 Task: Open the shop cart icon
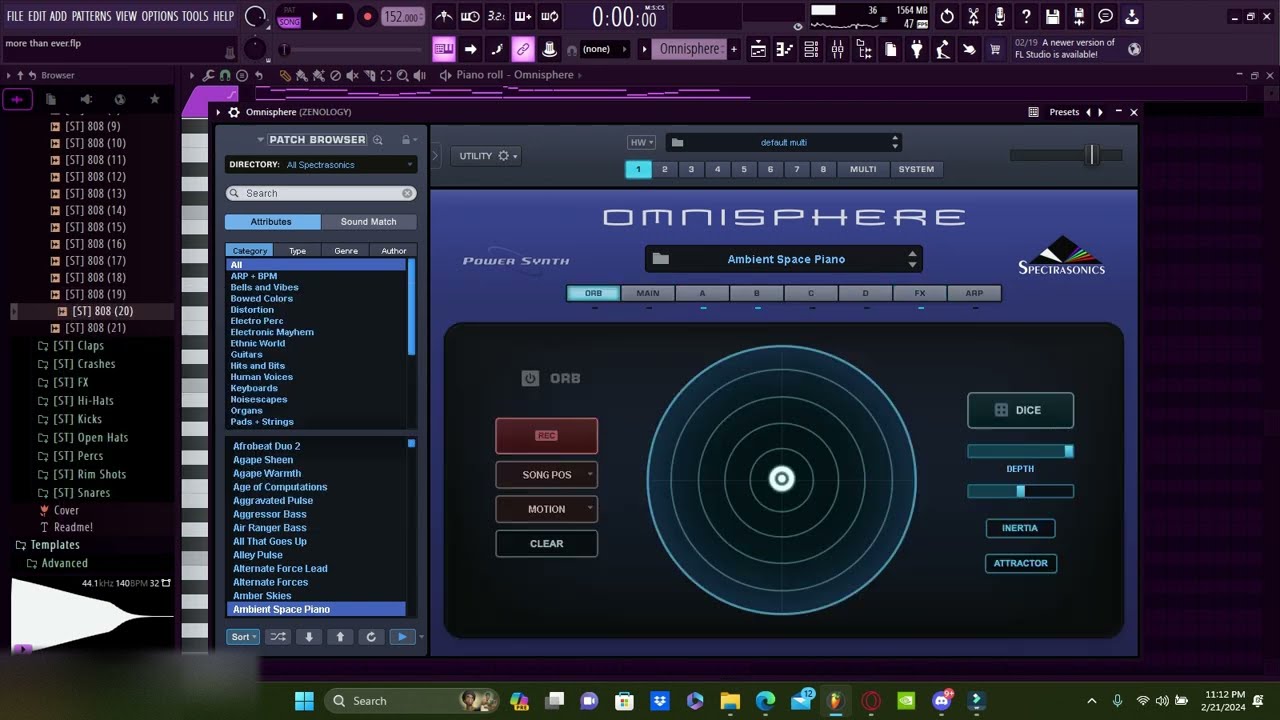(995, 49)
